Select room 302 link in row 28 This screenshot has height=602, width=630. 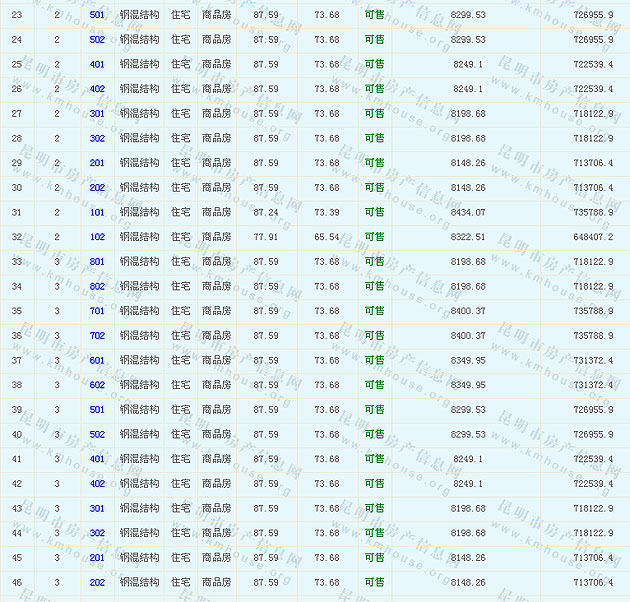(x=97, y=138)
